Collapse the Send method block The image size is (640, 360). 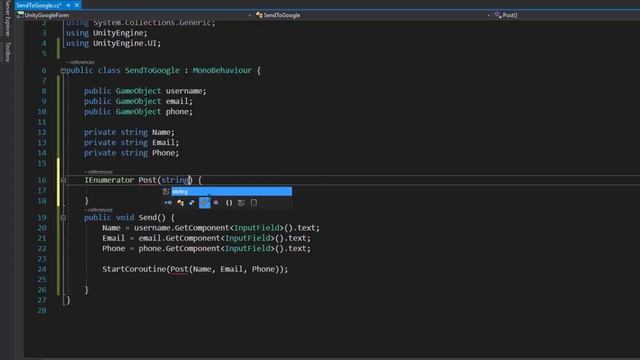click(x=63, y=218)
